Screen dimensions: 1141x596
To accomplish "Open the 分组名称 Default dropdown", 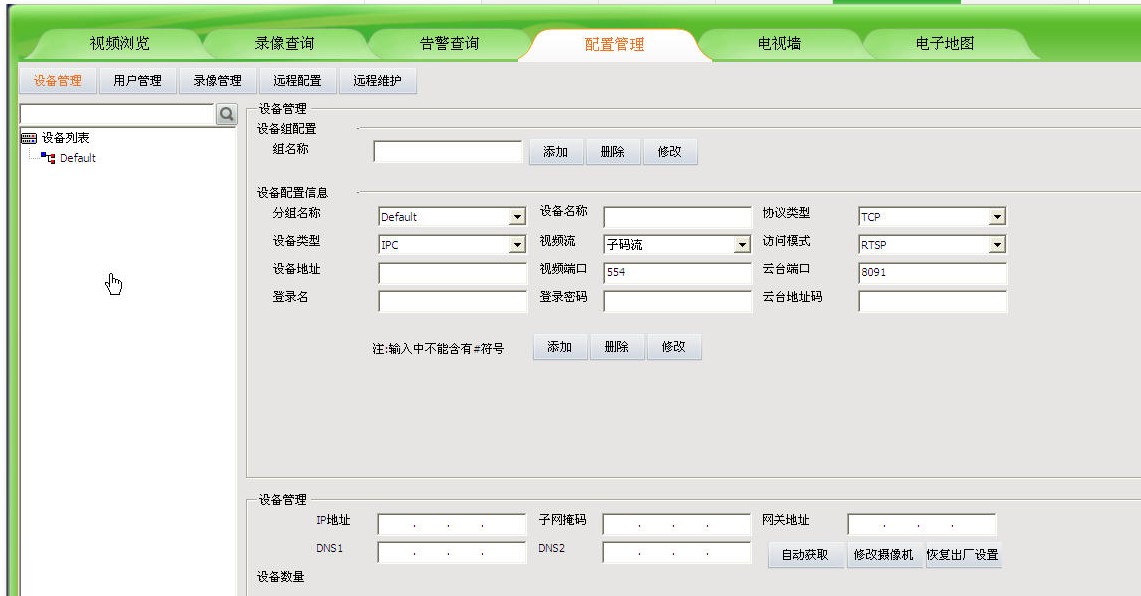I will tap(452, 217).
